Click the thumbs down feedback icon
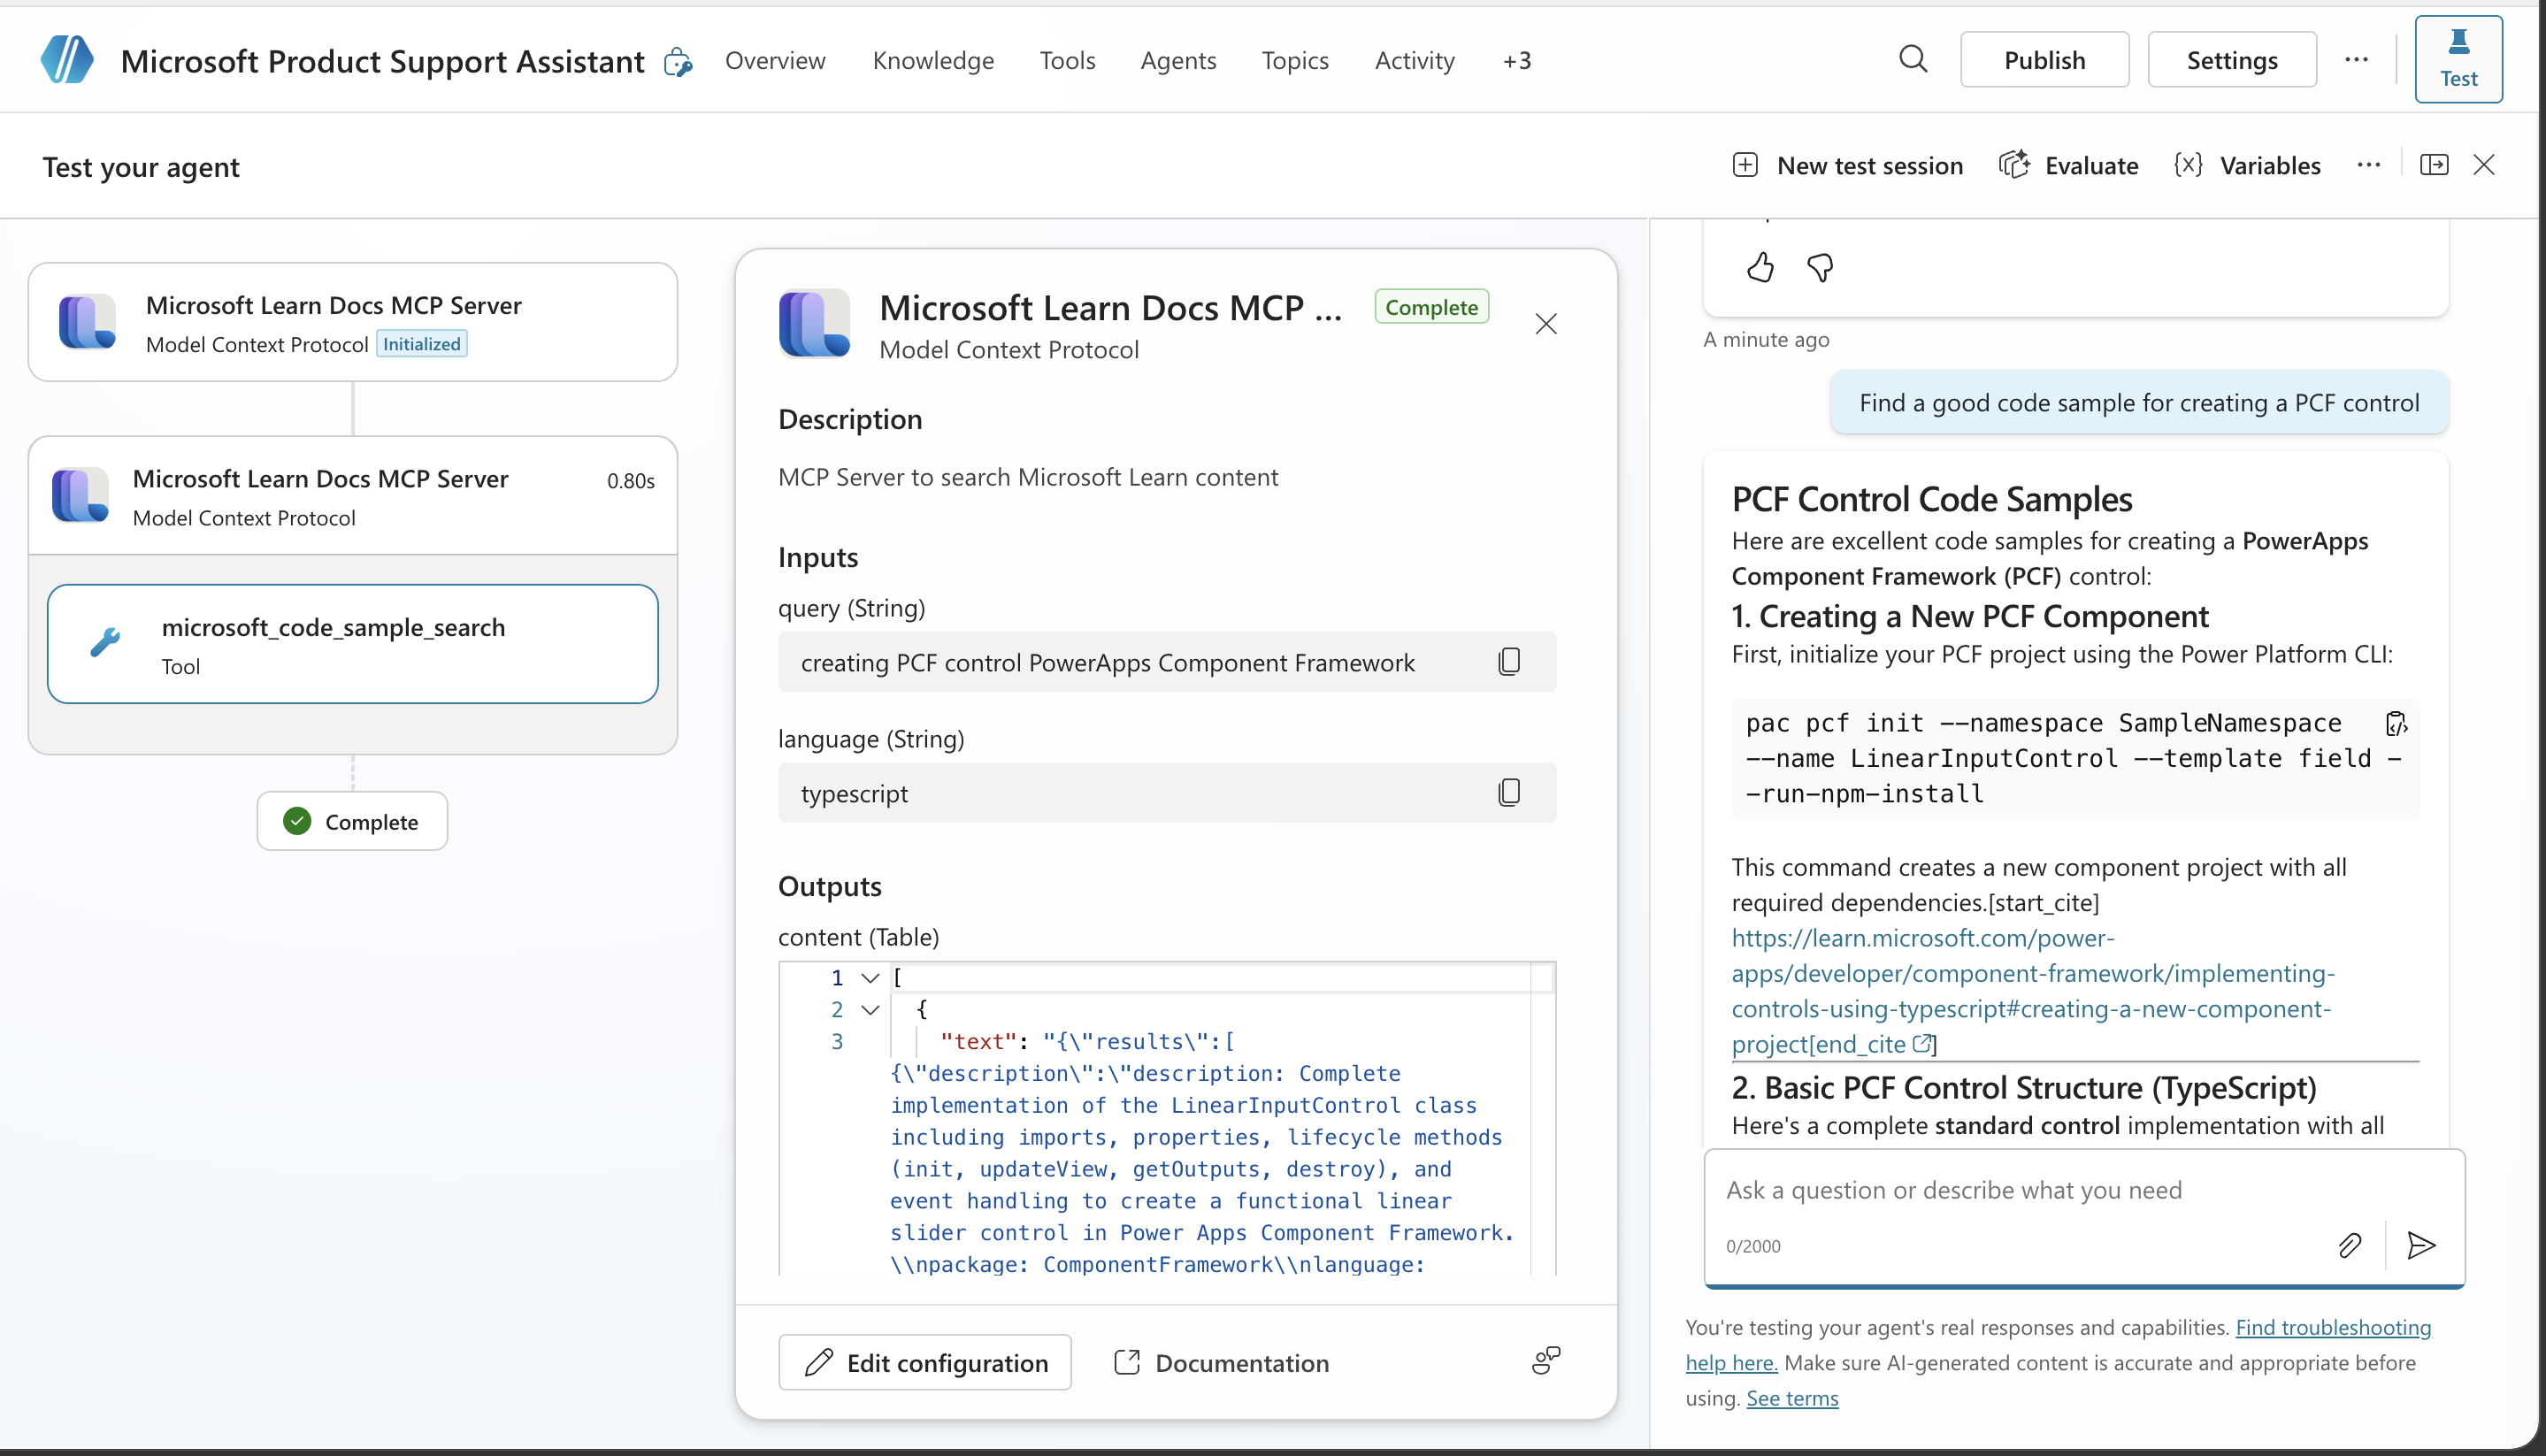The image size is (2546, 1456). click(1820, 267)
